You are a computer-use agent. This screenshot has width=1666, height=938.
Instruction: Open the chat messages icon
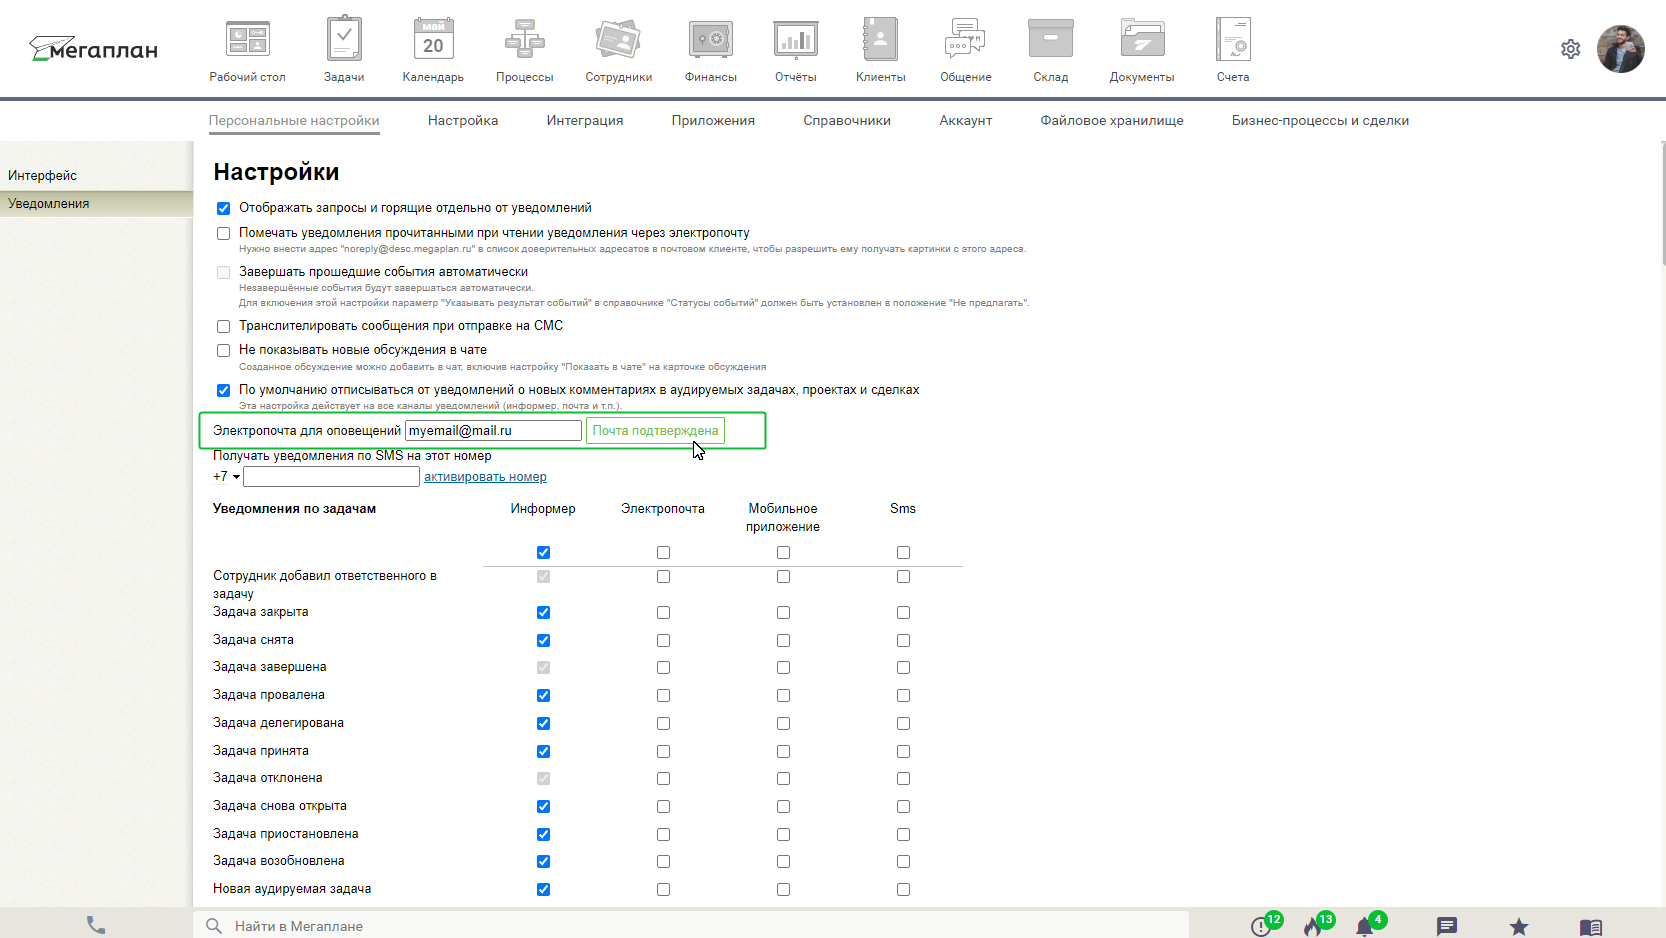pyautogui.click(x=1447, y=926)
